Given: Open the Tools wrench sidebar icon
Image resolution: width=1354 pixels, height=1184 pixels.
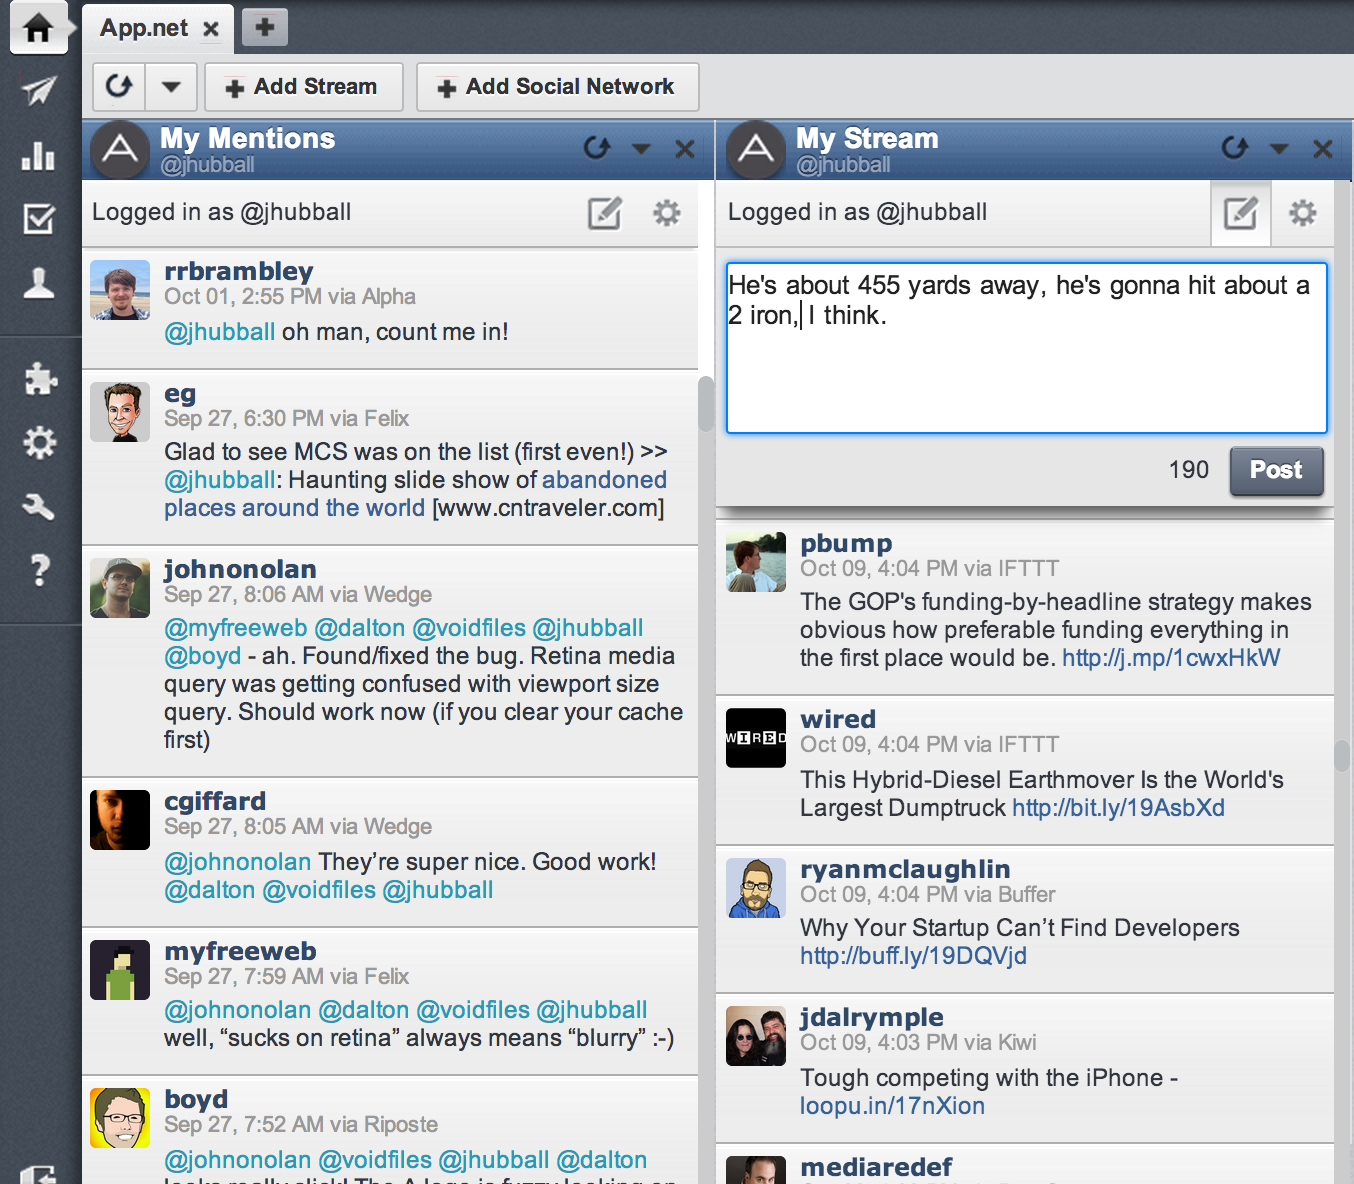Looking at the screenshot, I should [x=39, y=506].
